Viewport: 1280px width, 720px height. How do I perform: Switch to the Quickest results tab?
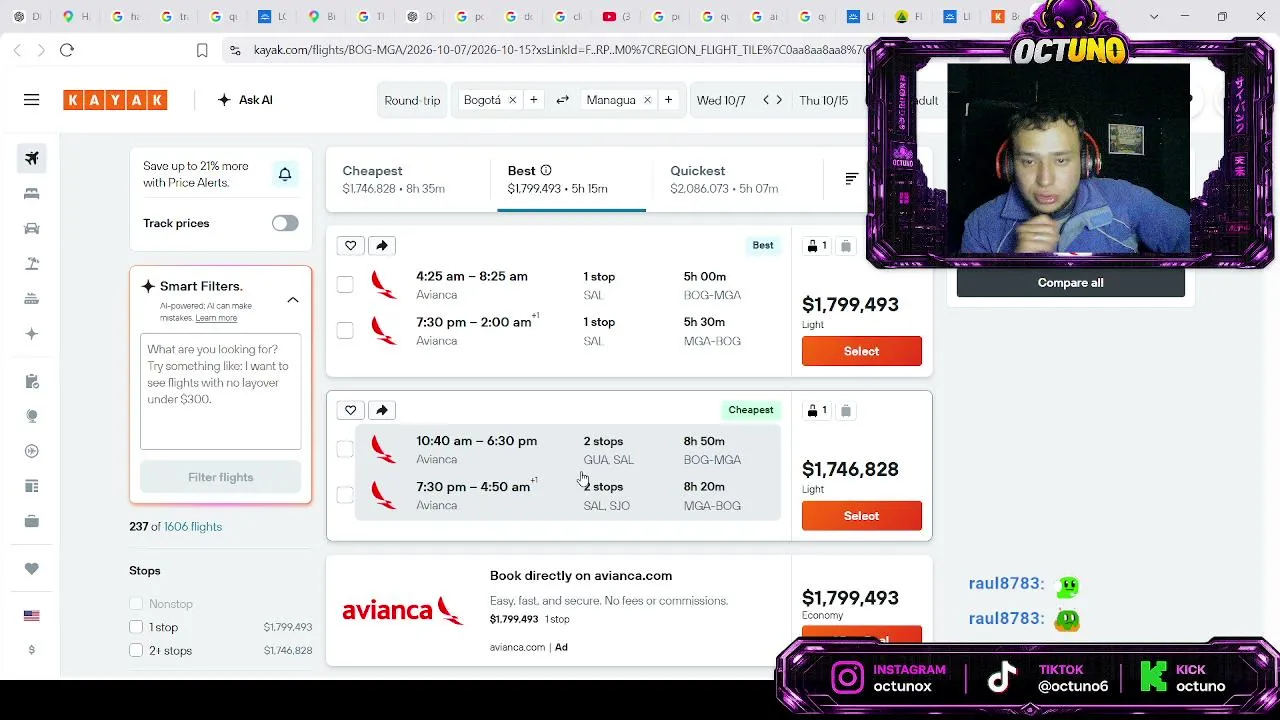click(x=738, y=179)
